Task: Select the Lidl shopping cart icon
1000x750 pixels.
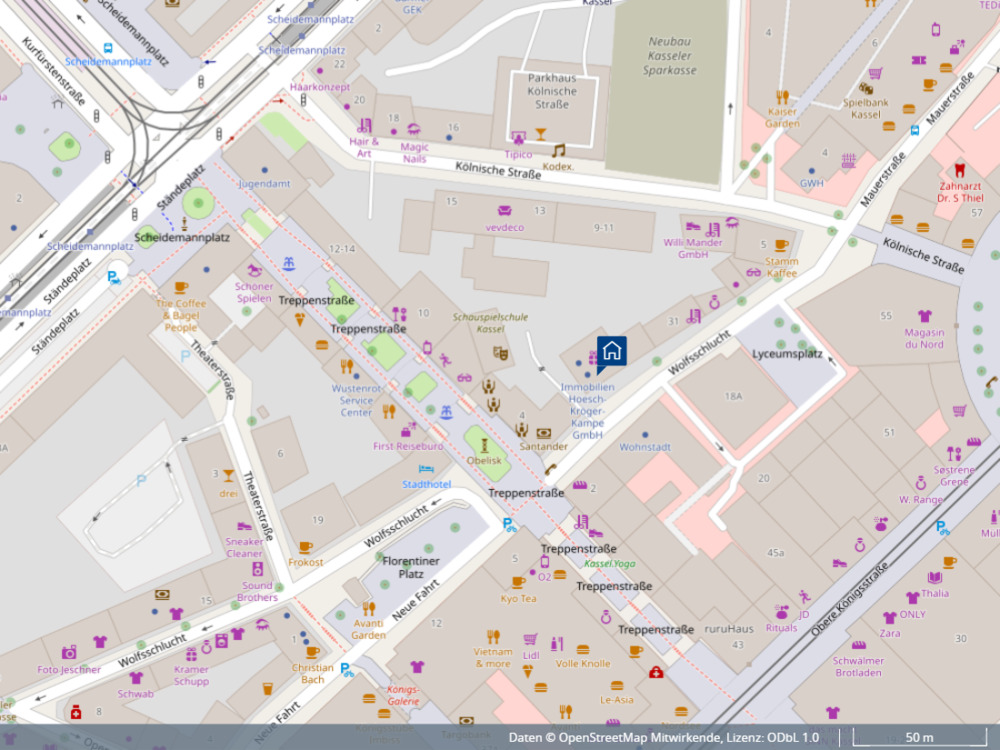Action: 530,638
